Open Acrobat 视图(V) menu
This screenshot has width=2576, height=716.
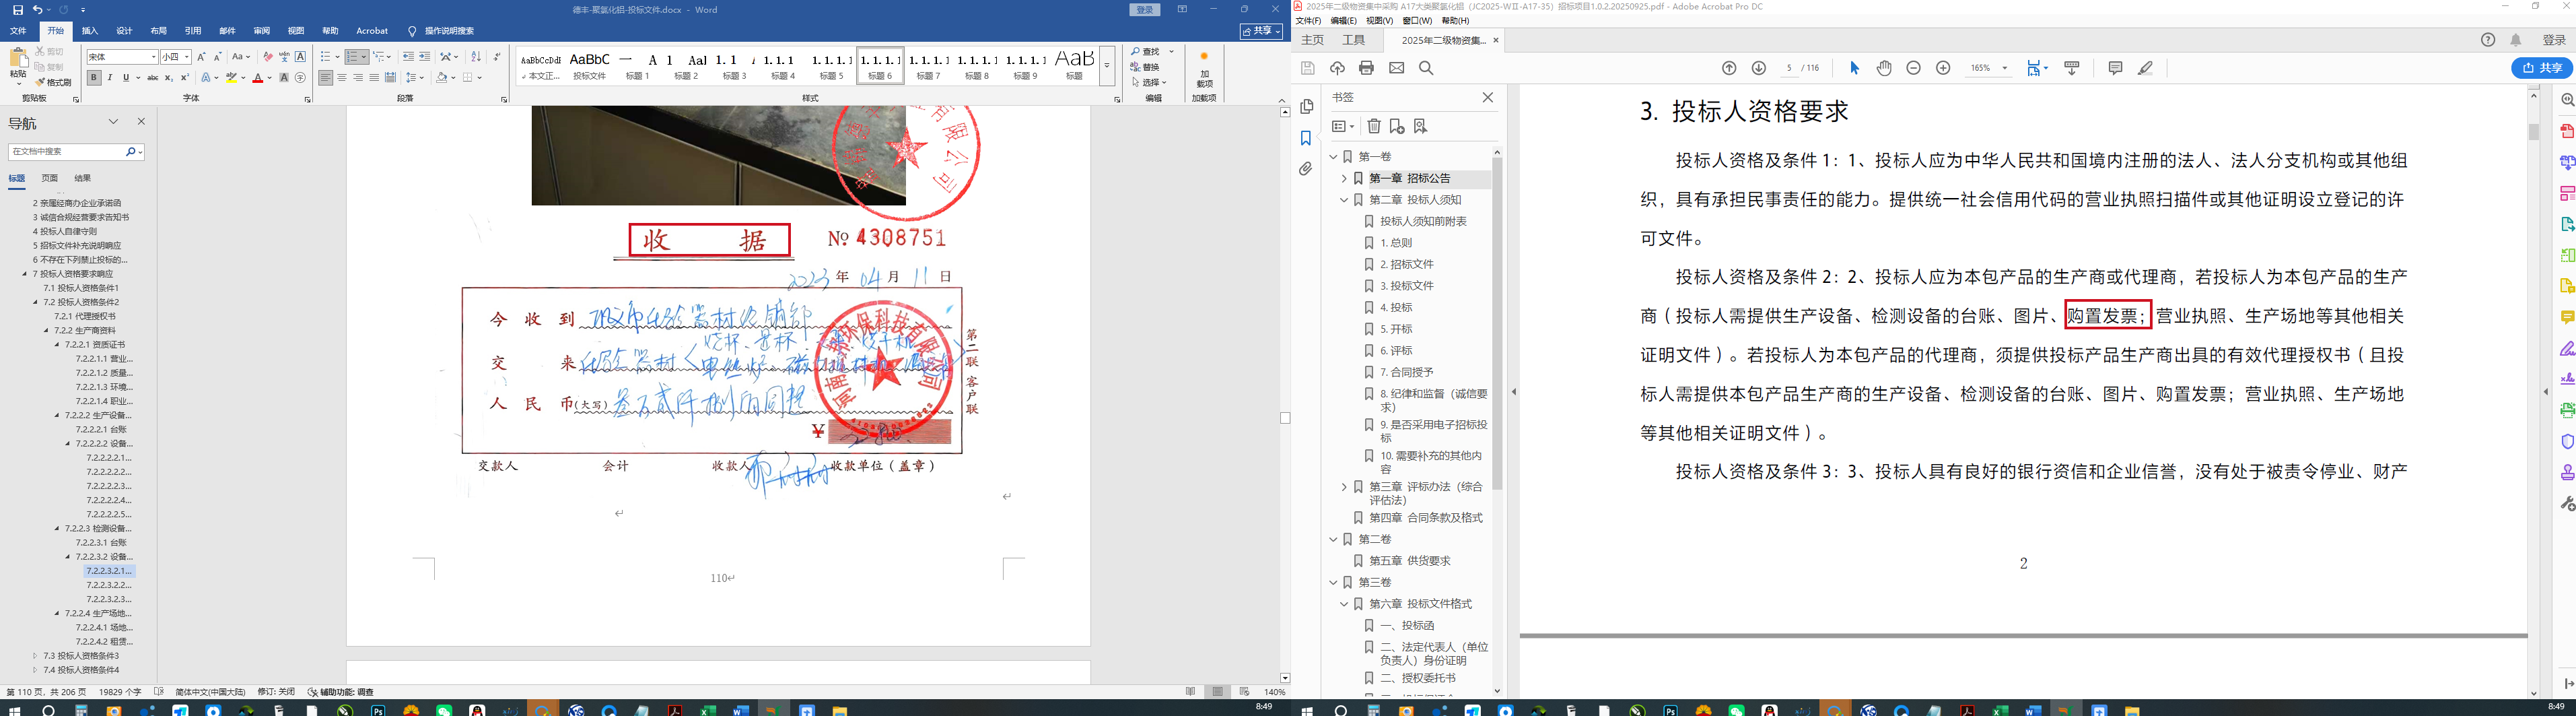1379,21
